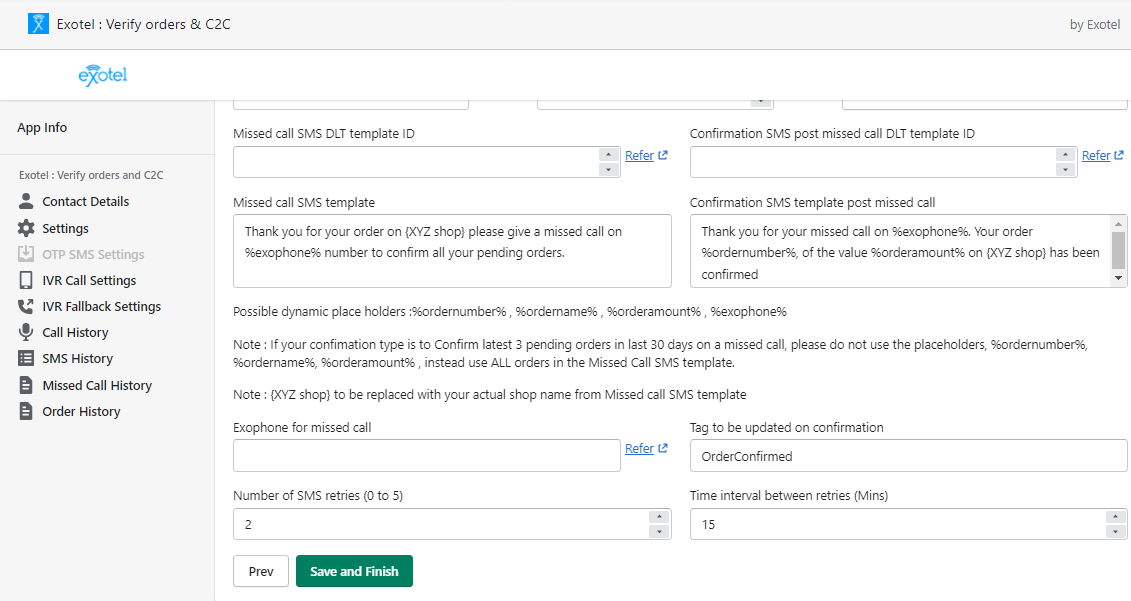Image resolution: width=1131 pixels, height=601 pixels.
Task: Decrease Confirmation SMS DLT template ID value
Action: pos(1065,170)
